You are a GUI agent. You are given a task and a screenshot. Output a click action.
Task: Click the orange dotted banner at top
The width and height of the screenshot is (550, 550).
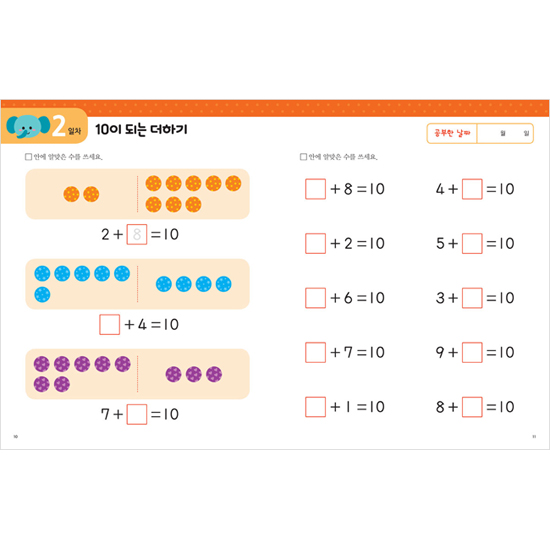pos(275,107)
